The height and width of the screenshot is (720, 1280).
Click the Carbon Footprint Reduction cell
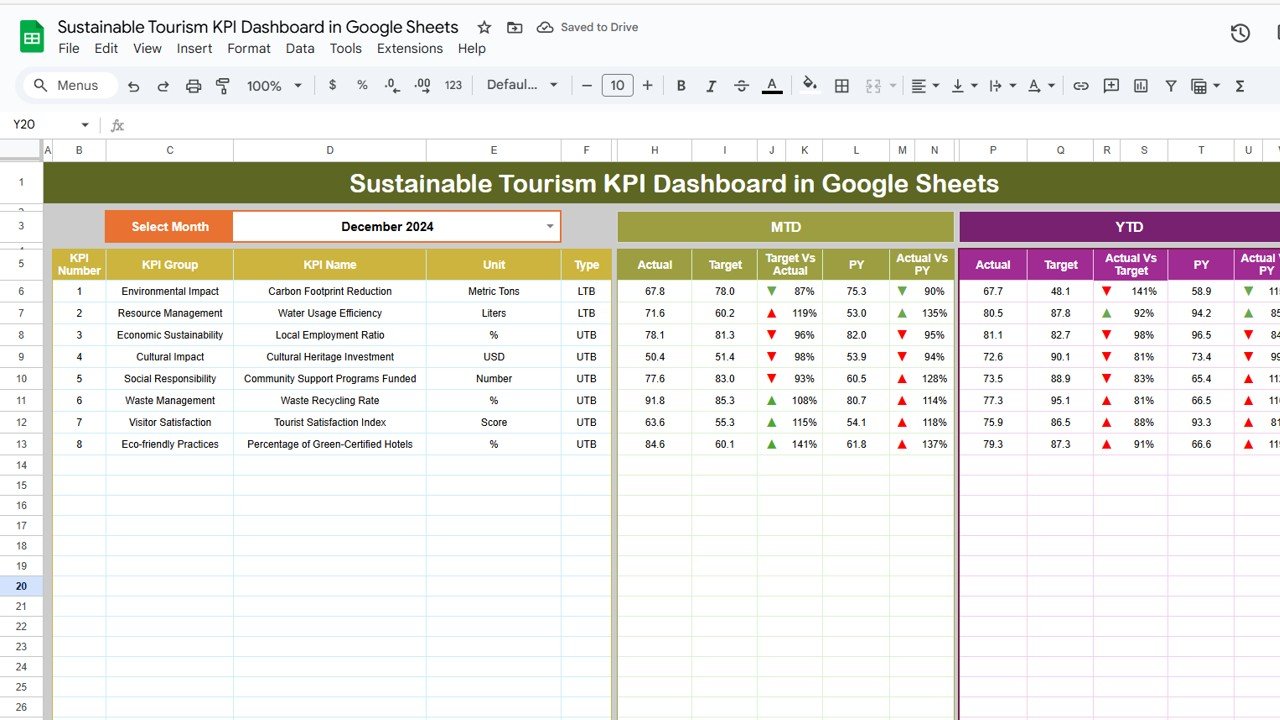click(x=330, y=292)
